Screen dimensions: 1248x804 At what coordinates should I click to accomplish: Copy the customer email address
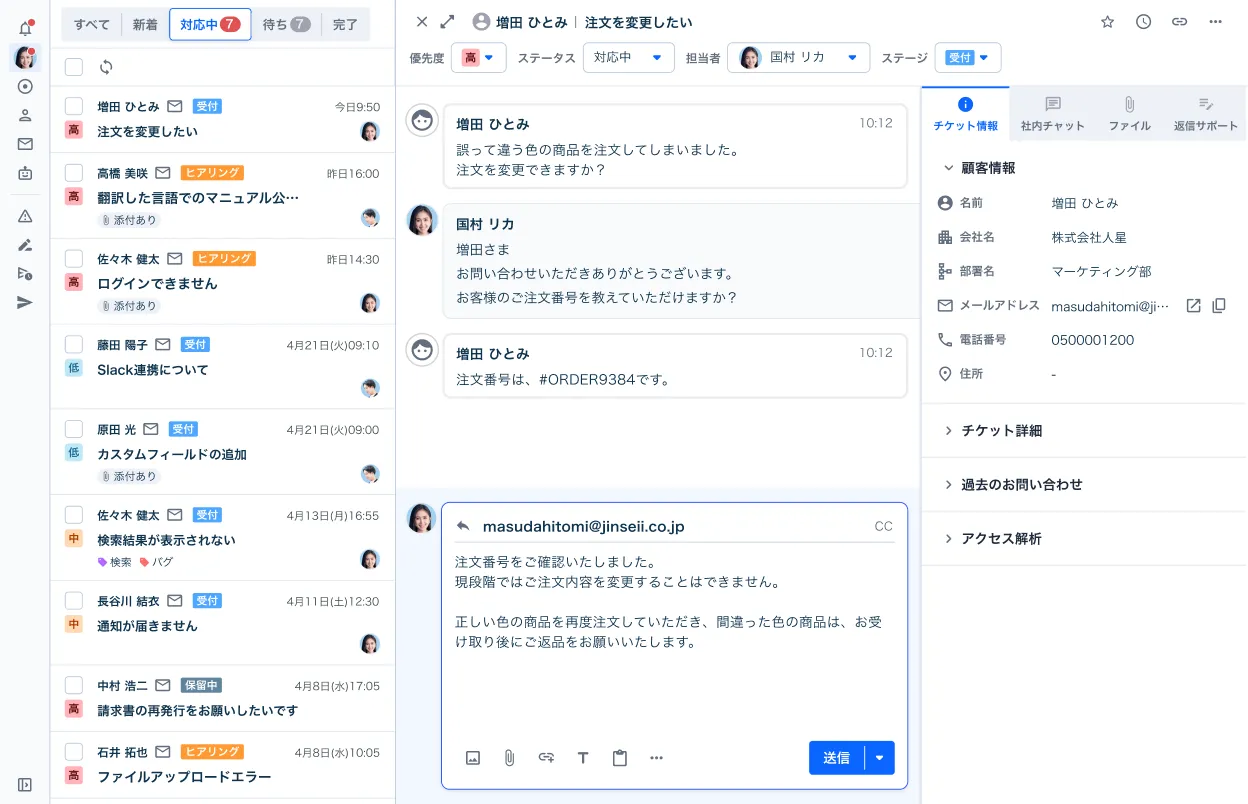pos(1219,306)
